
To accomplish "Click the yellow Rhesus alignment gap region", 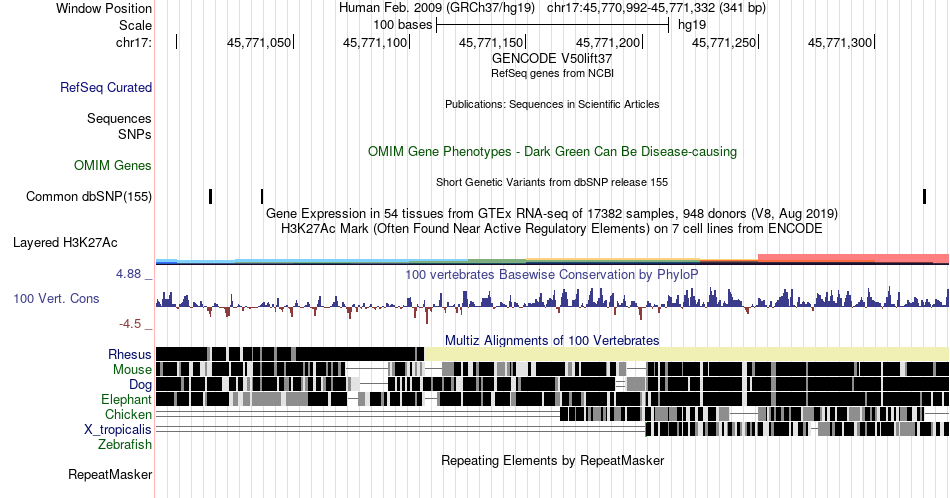I will pyautogui.click(x=686, y=354).
